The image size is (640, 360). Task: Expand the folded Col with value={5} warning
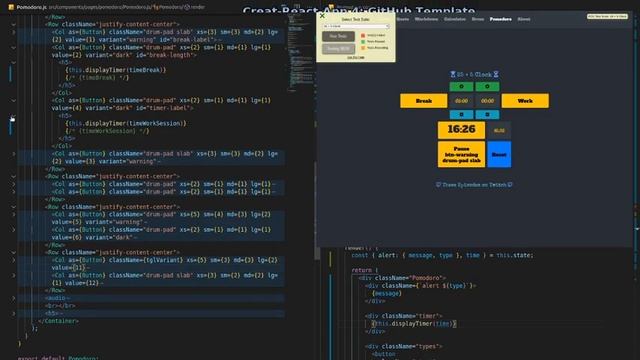pyautogui.click(x=13, y=215)
